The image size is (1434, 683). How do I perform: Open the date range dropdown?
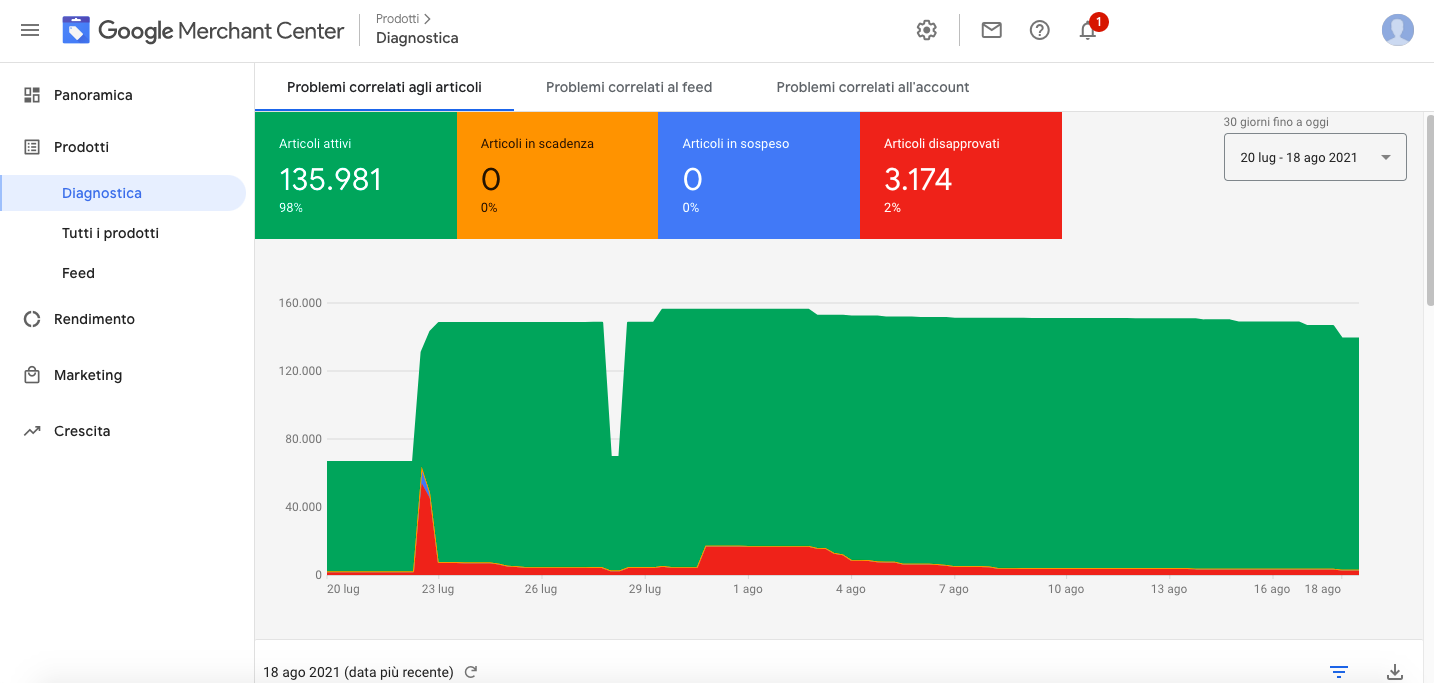tap(1314, 158)
